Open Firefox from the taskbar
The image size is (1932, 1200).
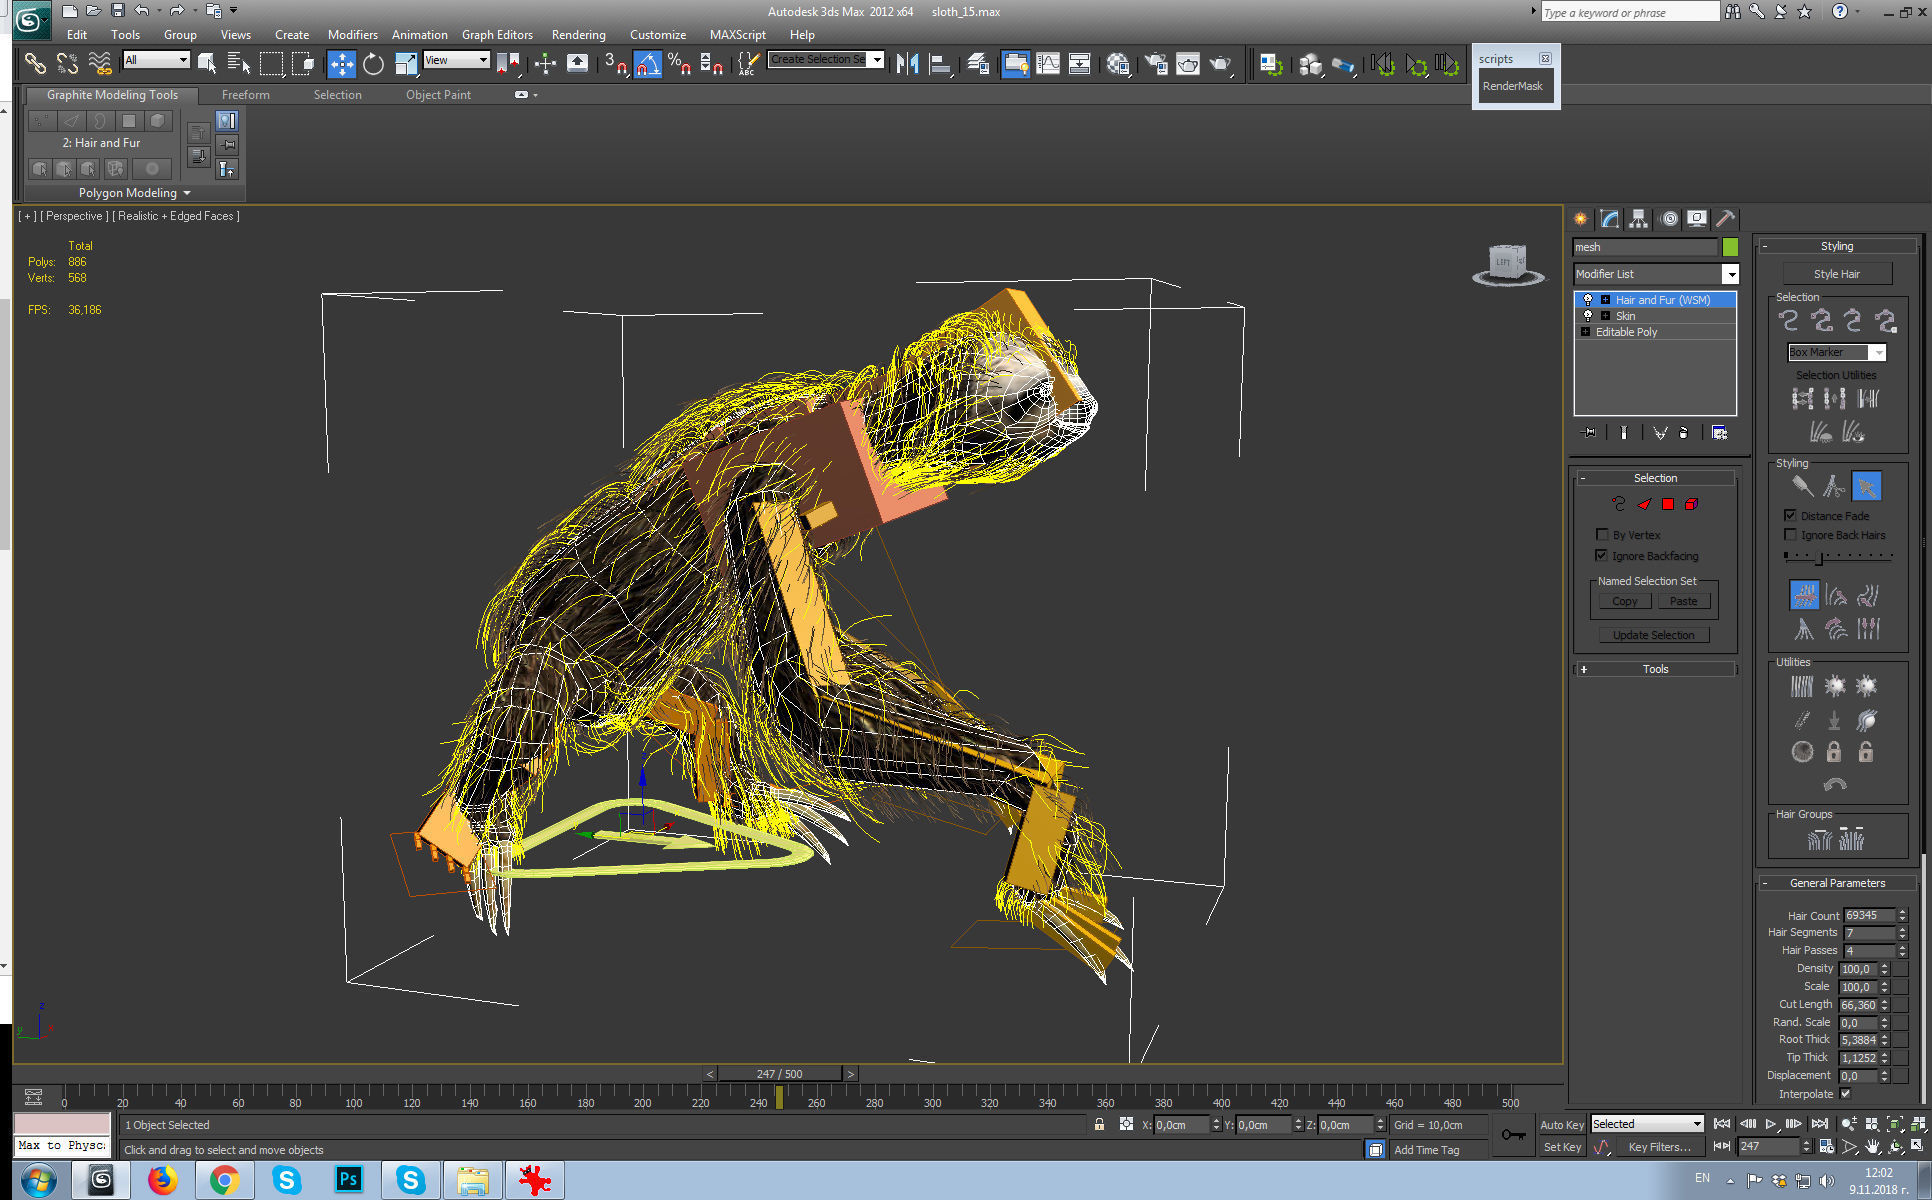pos(162,1180)
